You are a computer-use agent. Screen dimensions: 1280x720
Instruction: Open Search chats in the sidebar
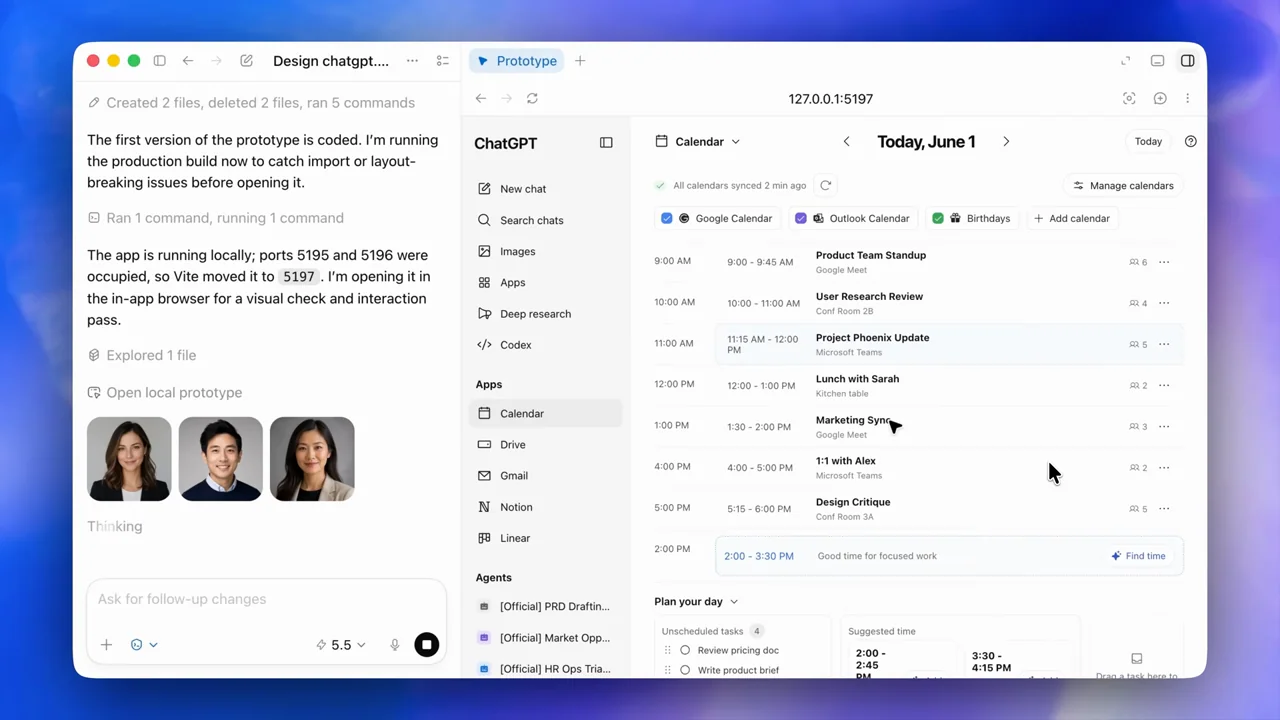[545, 220]
